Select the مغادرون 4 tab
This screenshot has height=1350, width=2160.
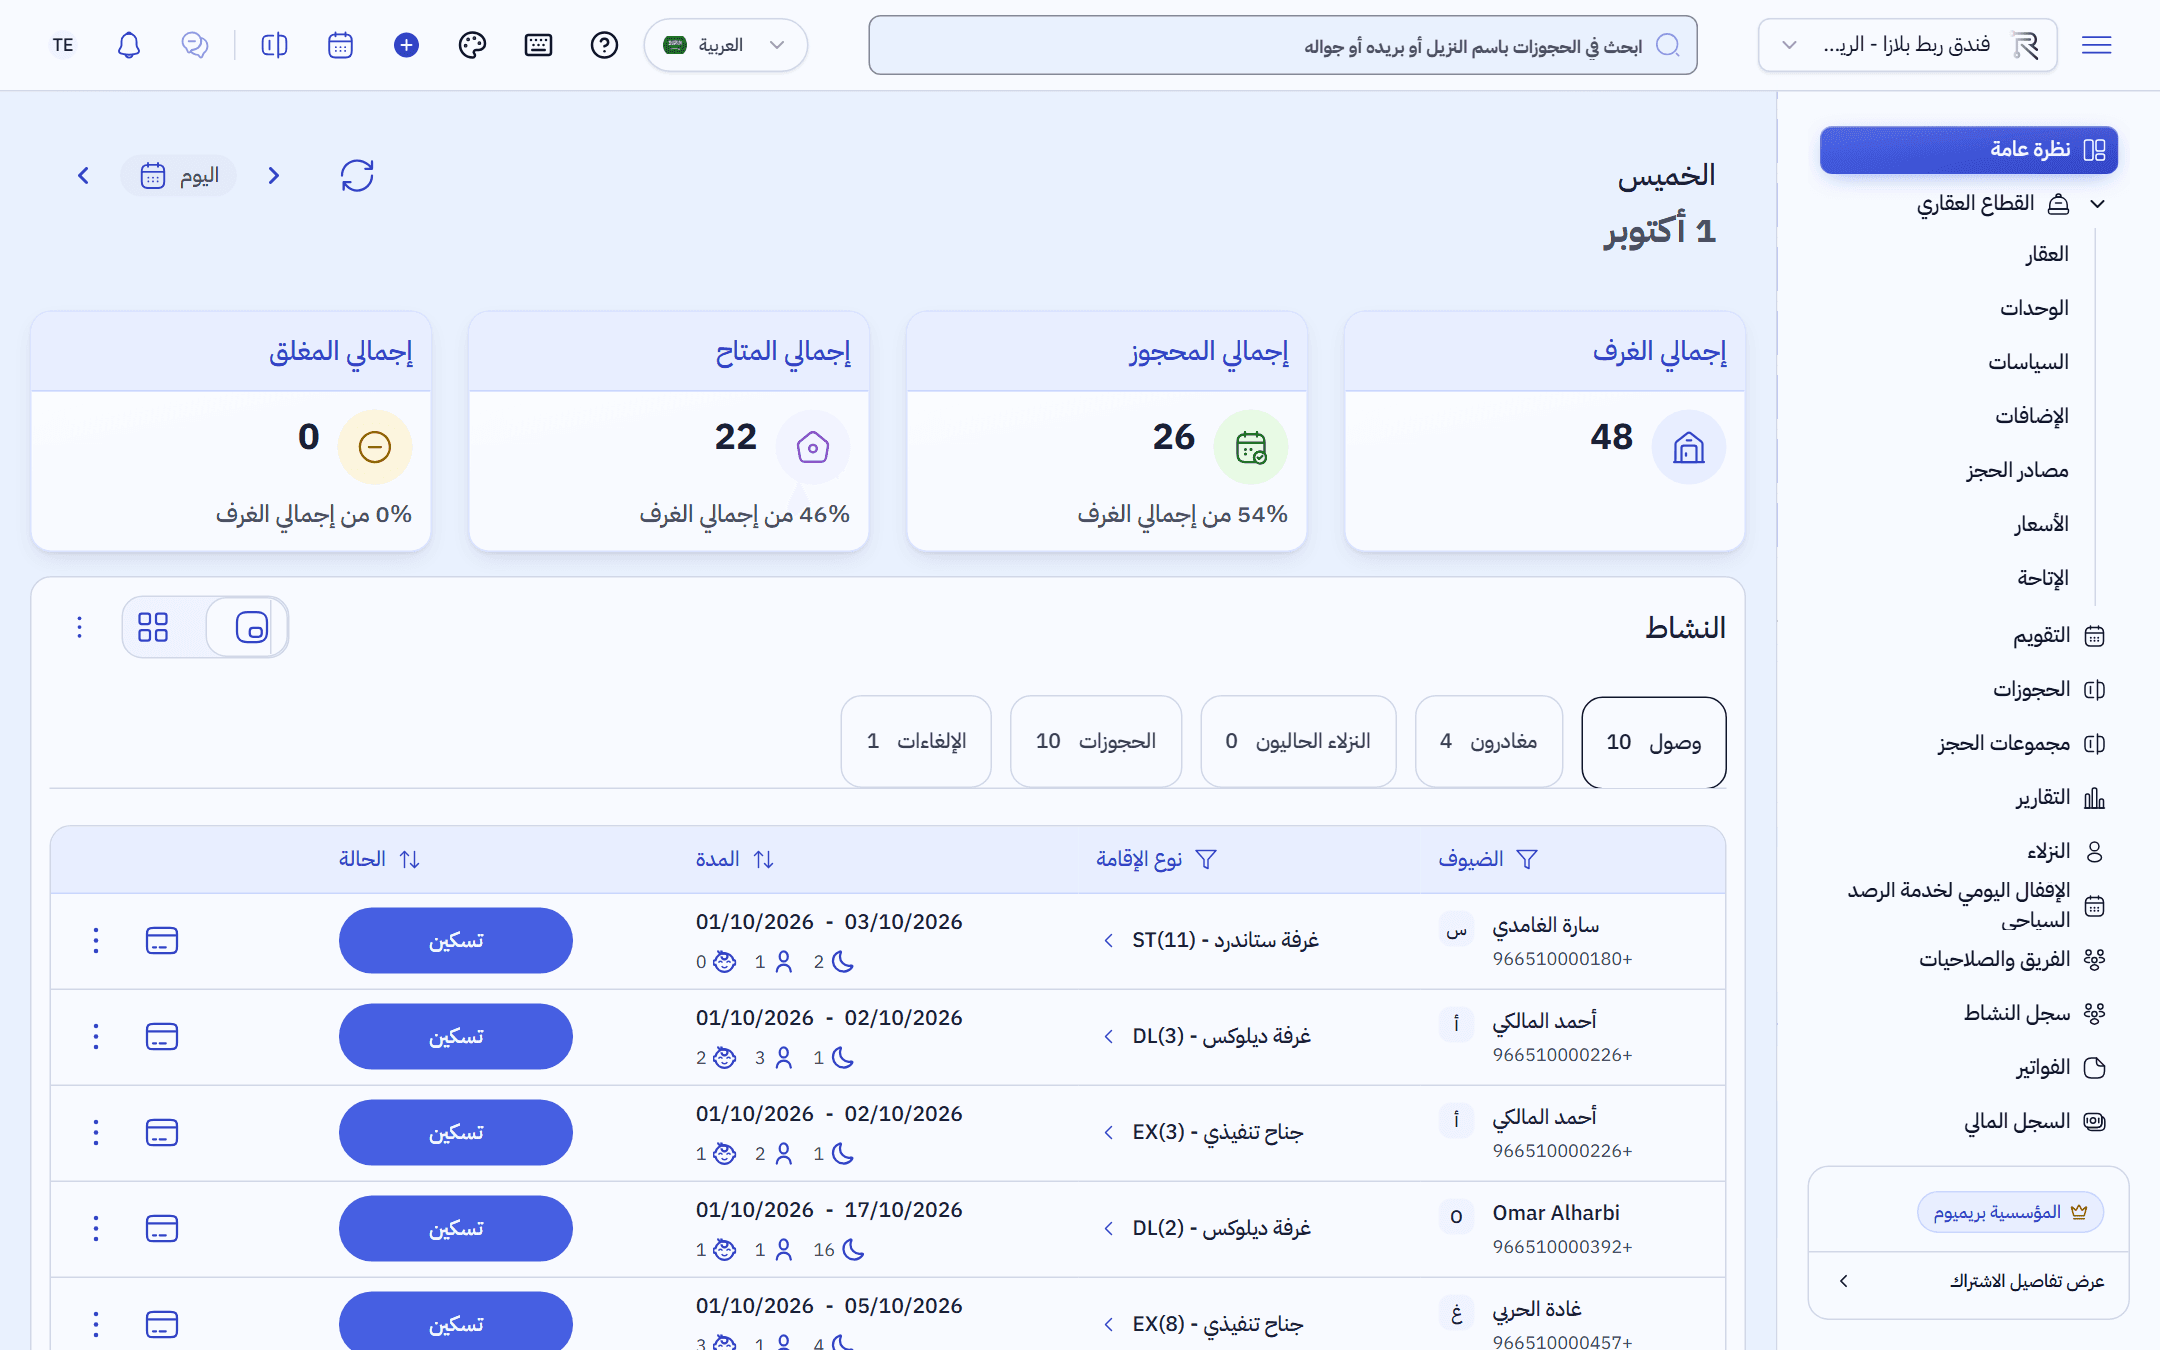coord(1489,742)
